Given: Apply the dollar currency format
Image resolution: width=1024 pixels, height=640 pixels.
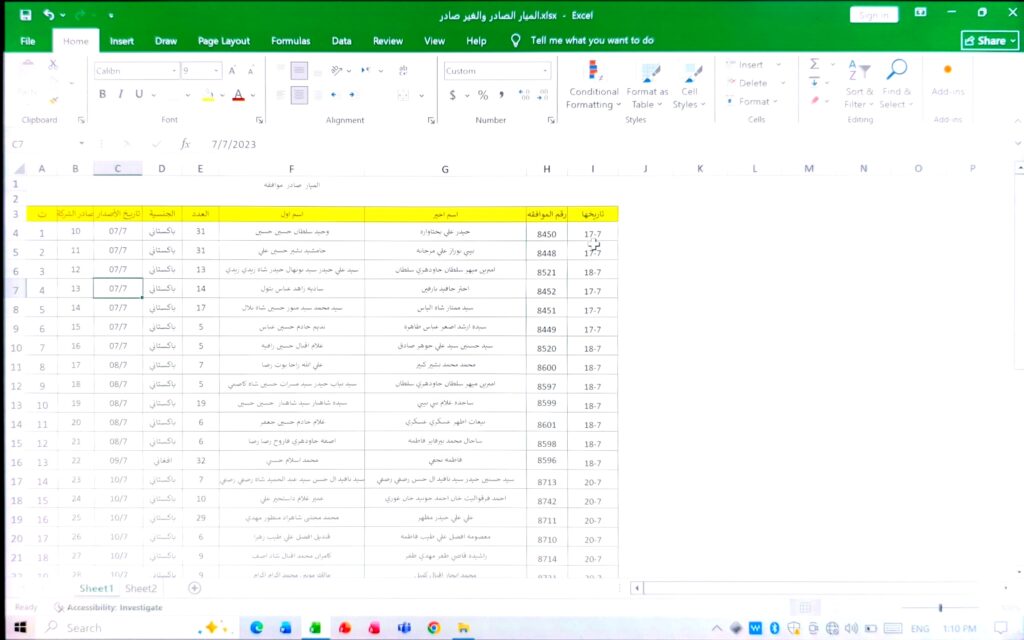Looking at the screenshot, I should click(x=453, y=95).
